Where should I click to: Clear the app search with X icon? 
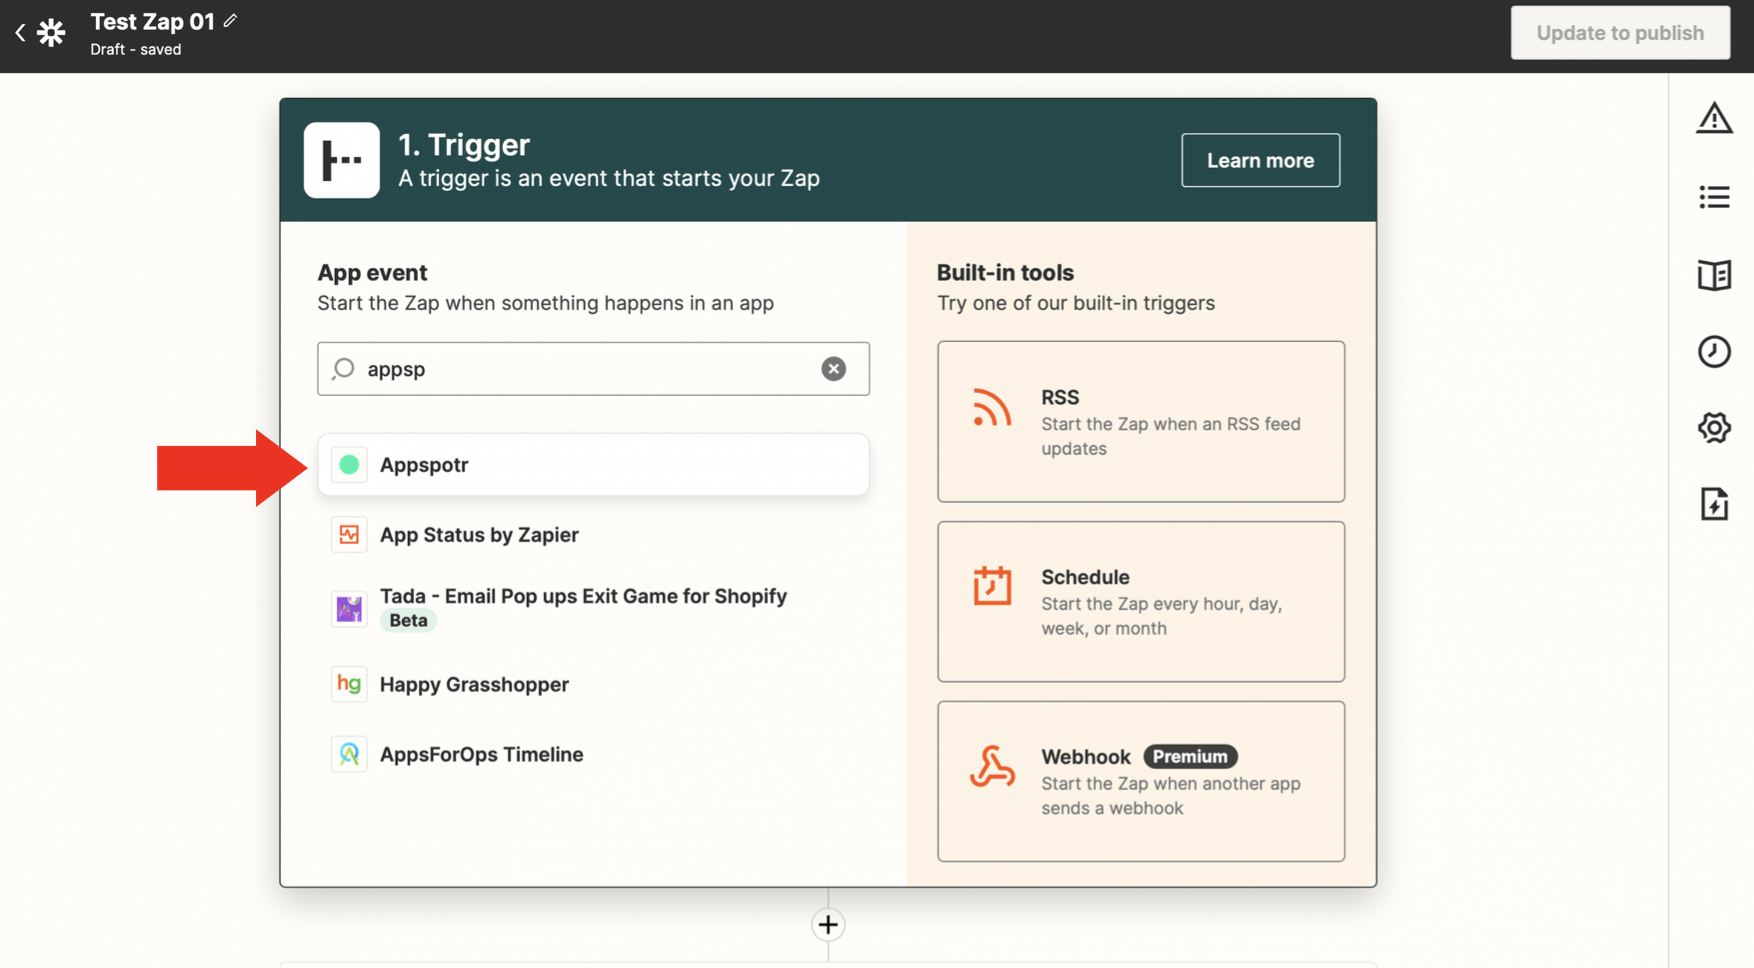(x=833, y=369)
